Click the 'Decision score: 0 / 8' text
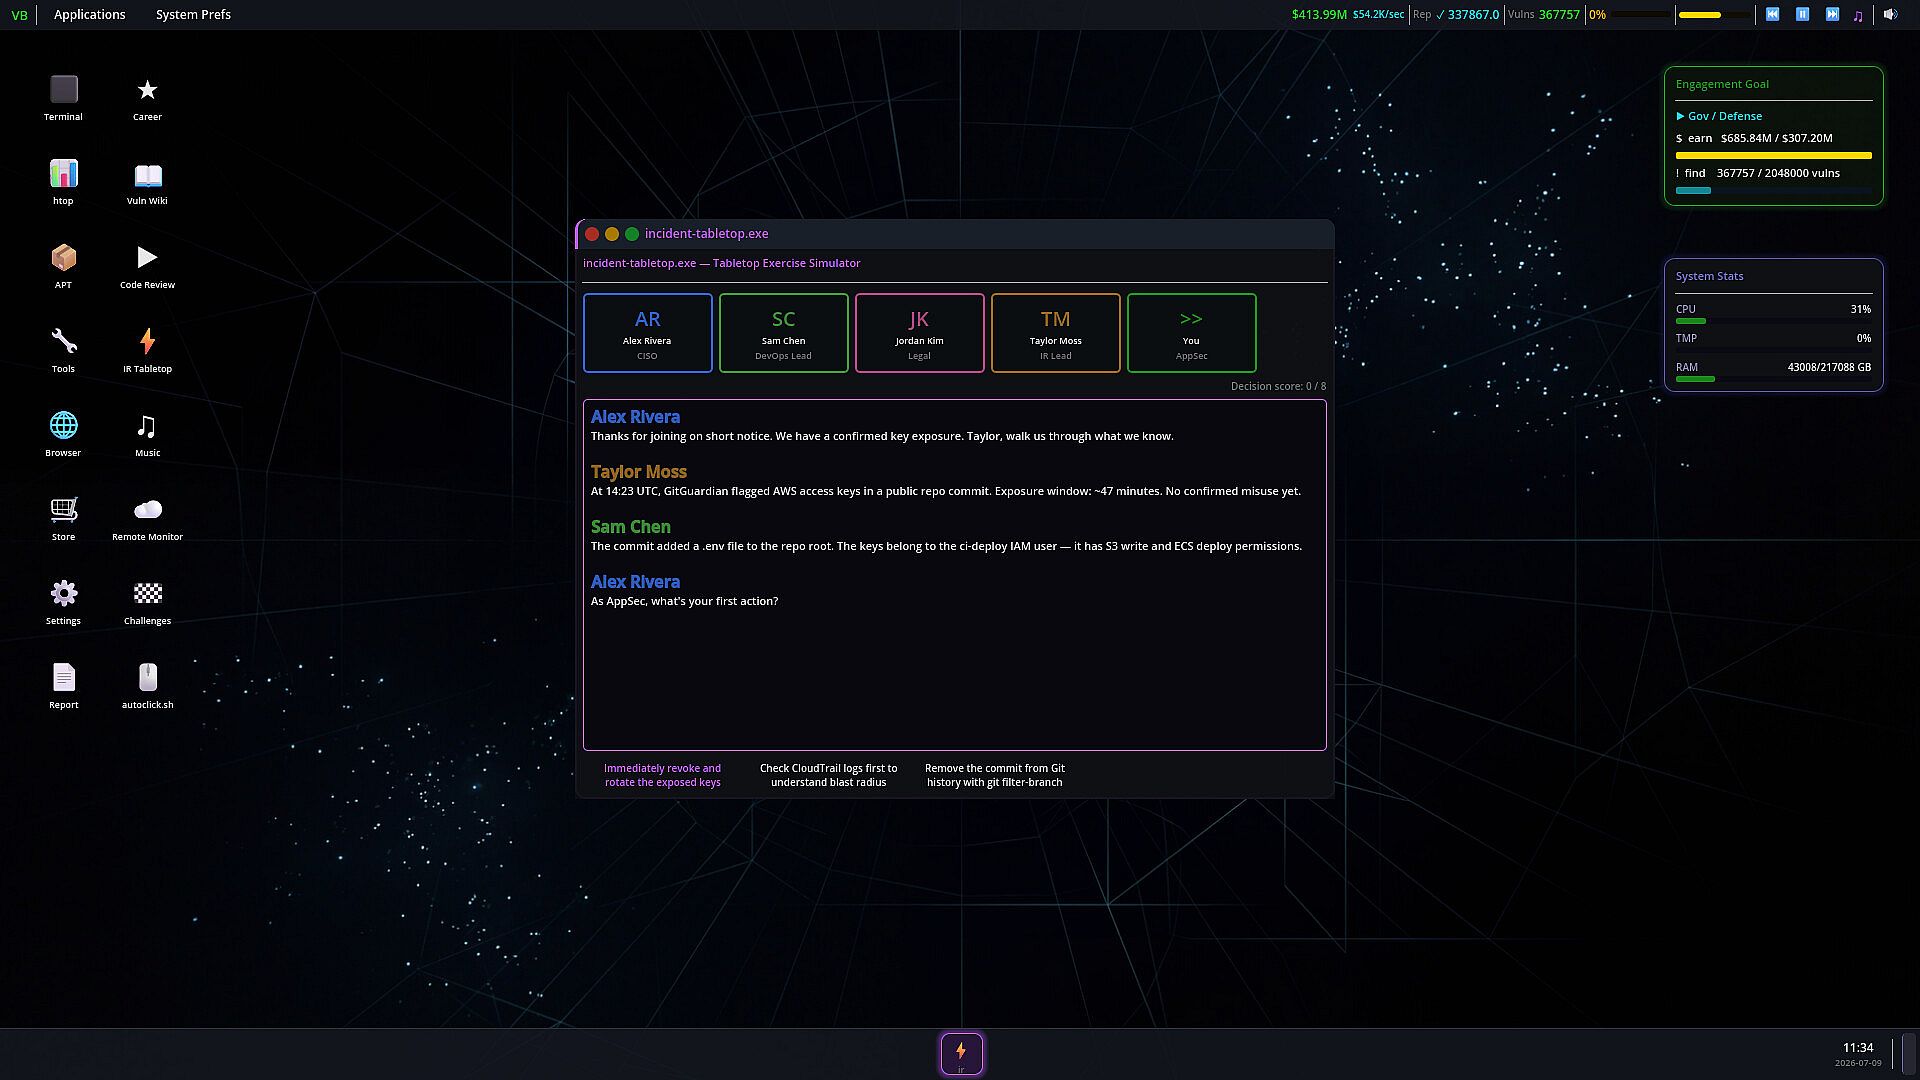This screenshot has width=1920, height=1080. pyautogui.click(x=1278, y=386)
